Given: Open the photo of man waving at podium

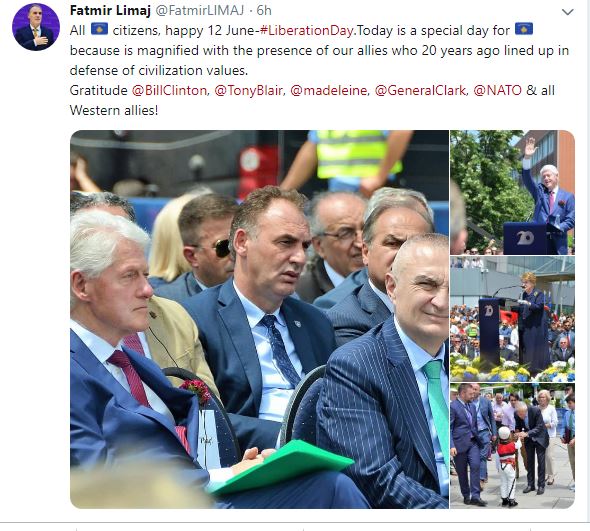Looking at the screenshot, I should click(x=512, y=192).
